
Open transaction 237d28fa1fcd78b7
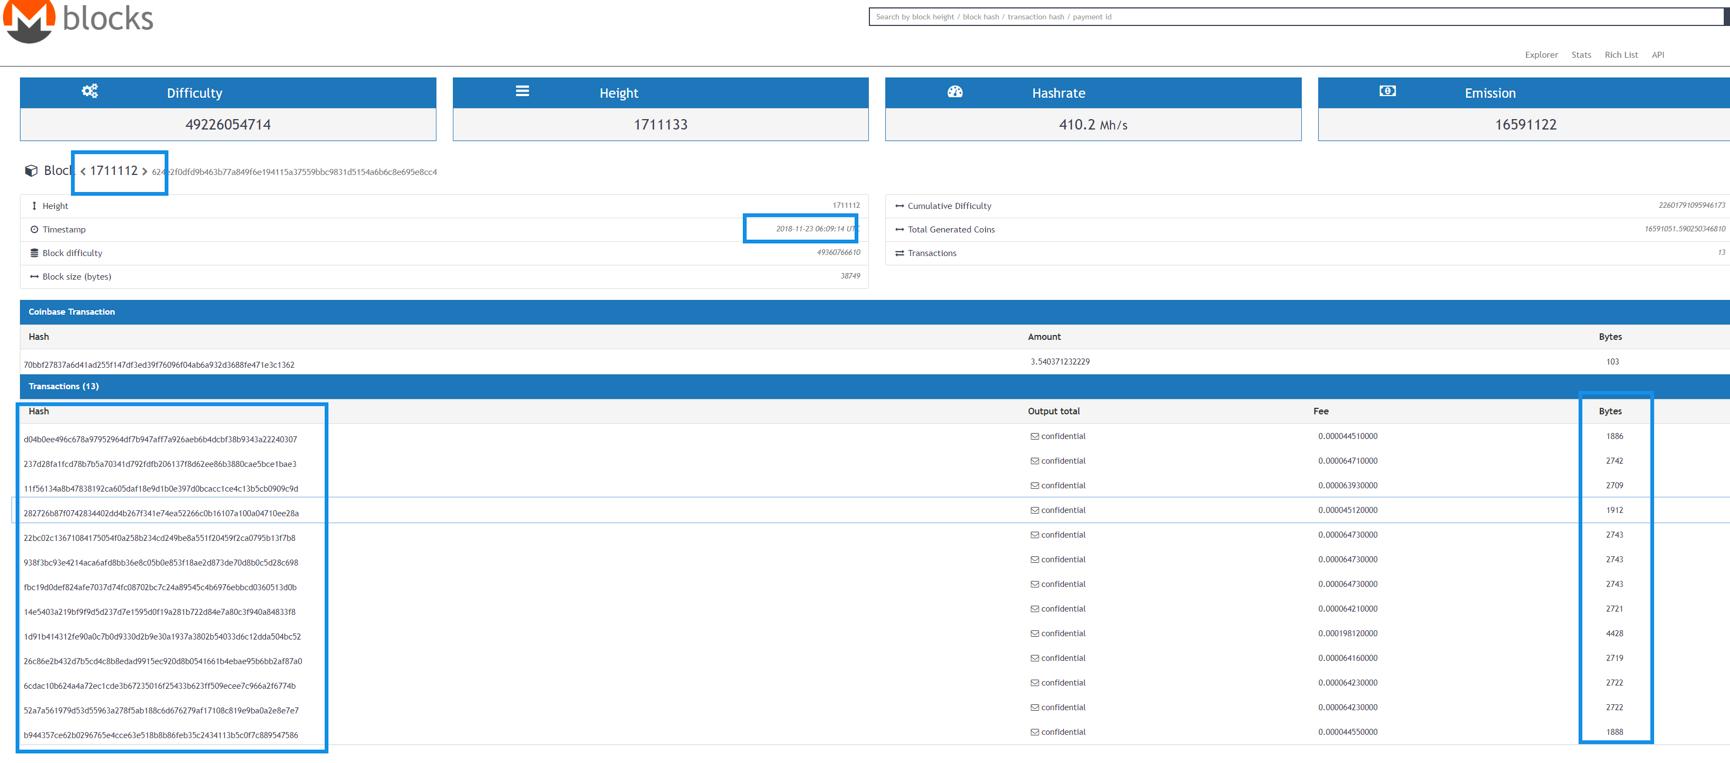(160, 464)
